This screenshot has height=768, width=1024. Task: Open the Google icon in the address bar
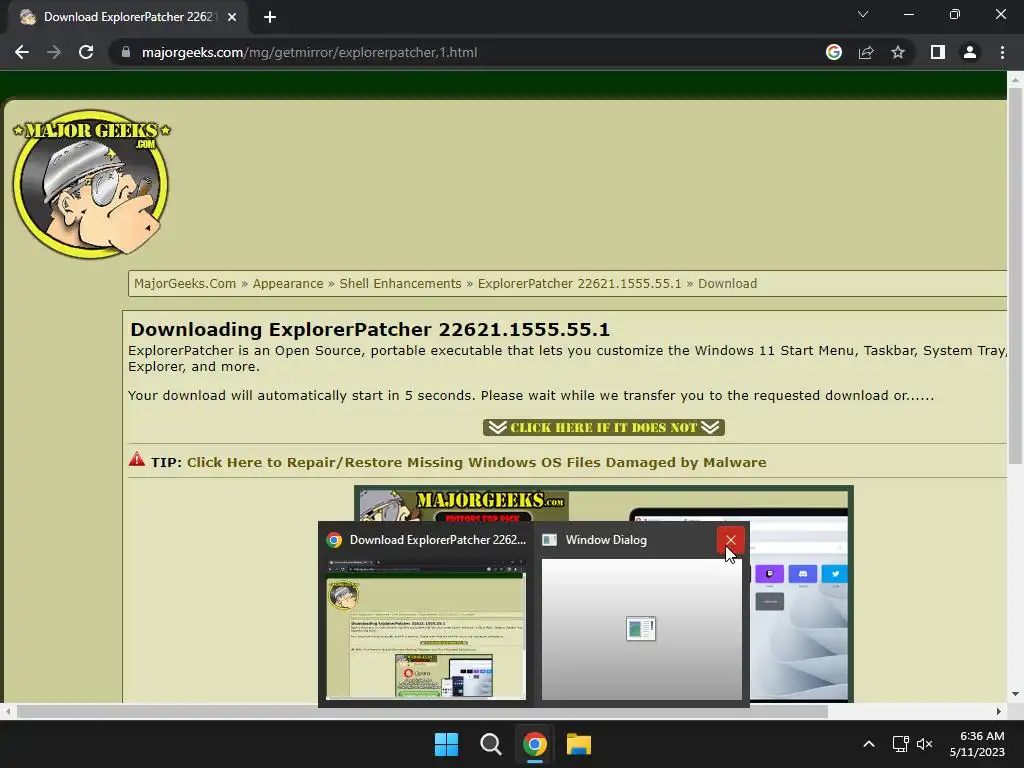coord(834,52)
